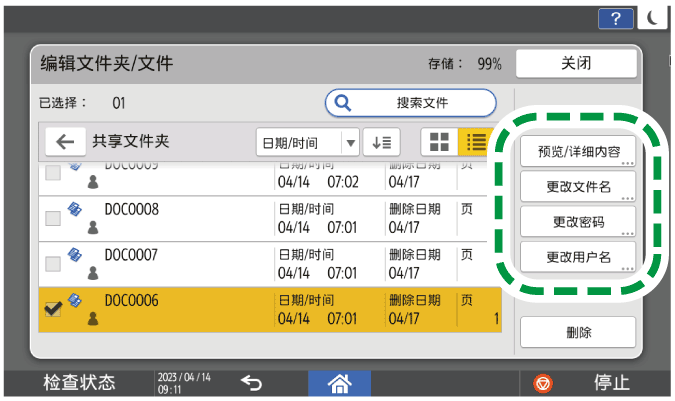Switch to list view icon
Screen dimensions: 675x401
click(471, 142)
